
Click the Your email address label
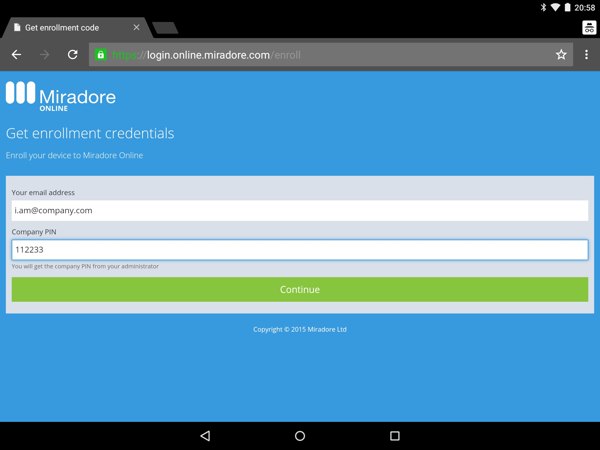point(43,192)
